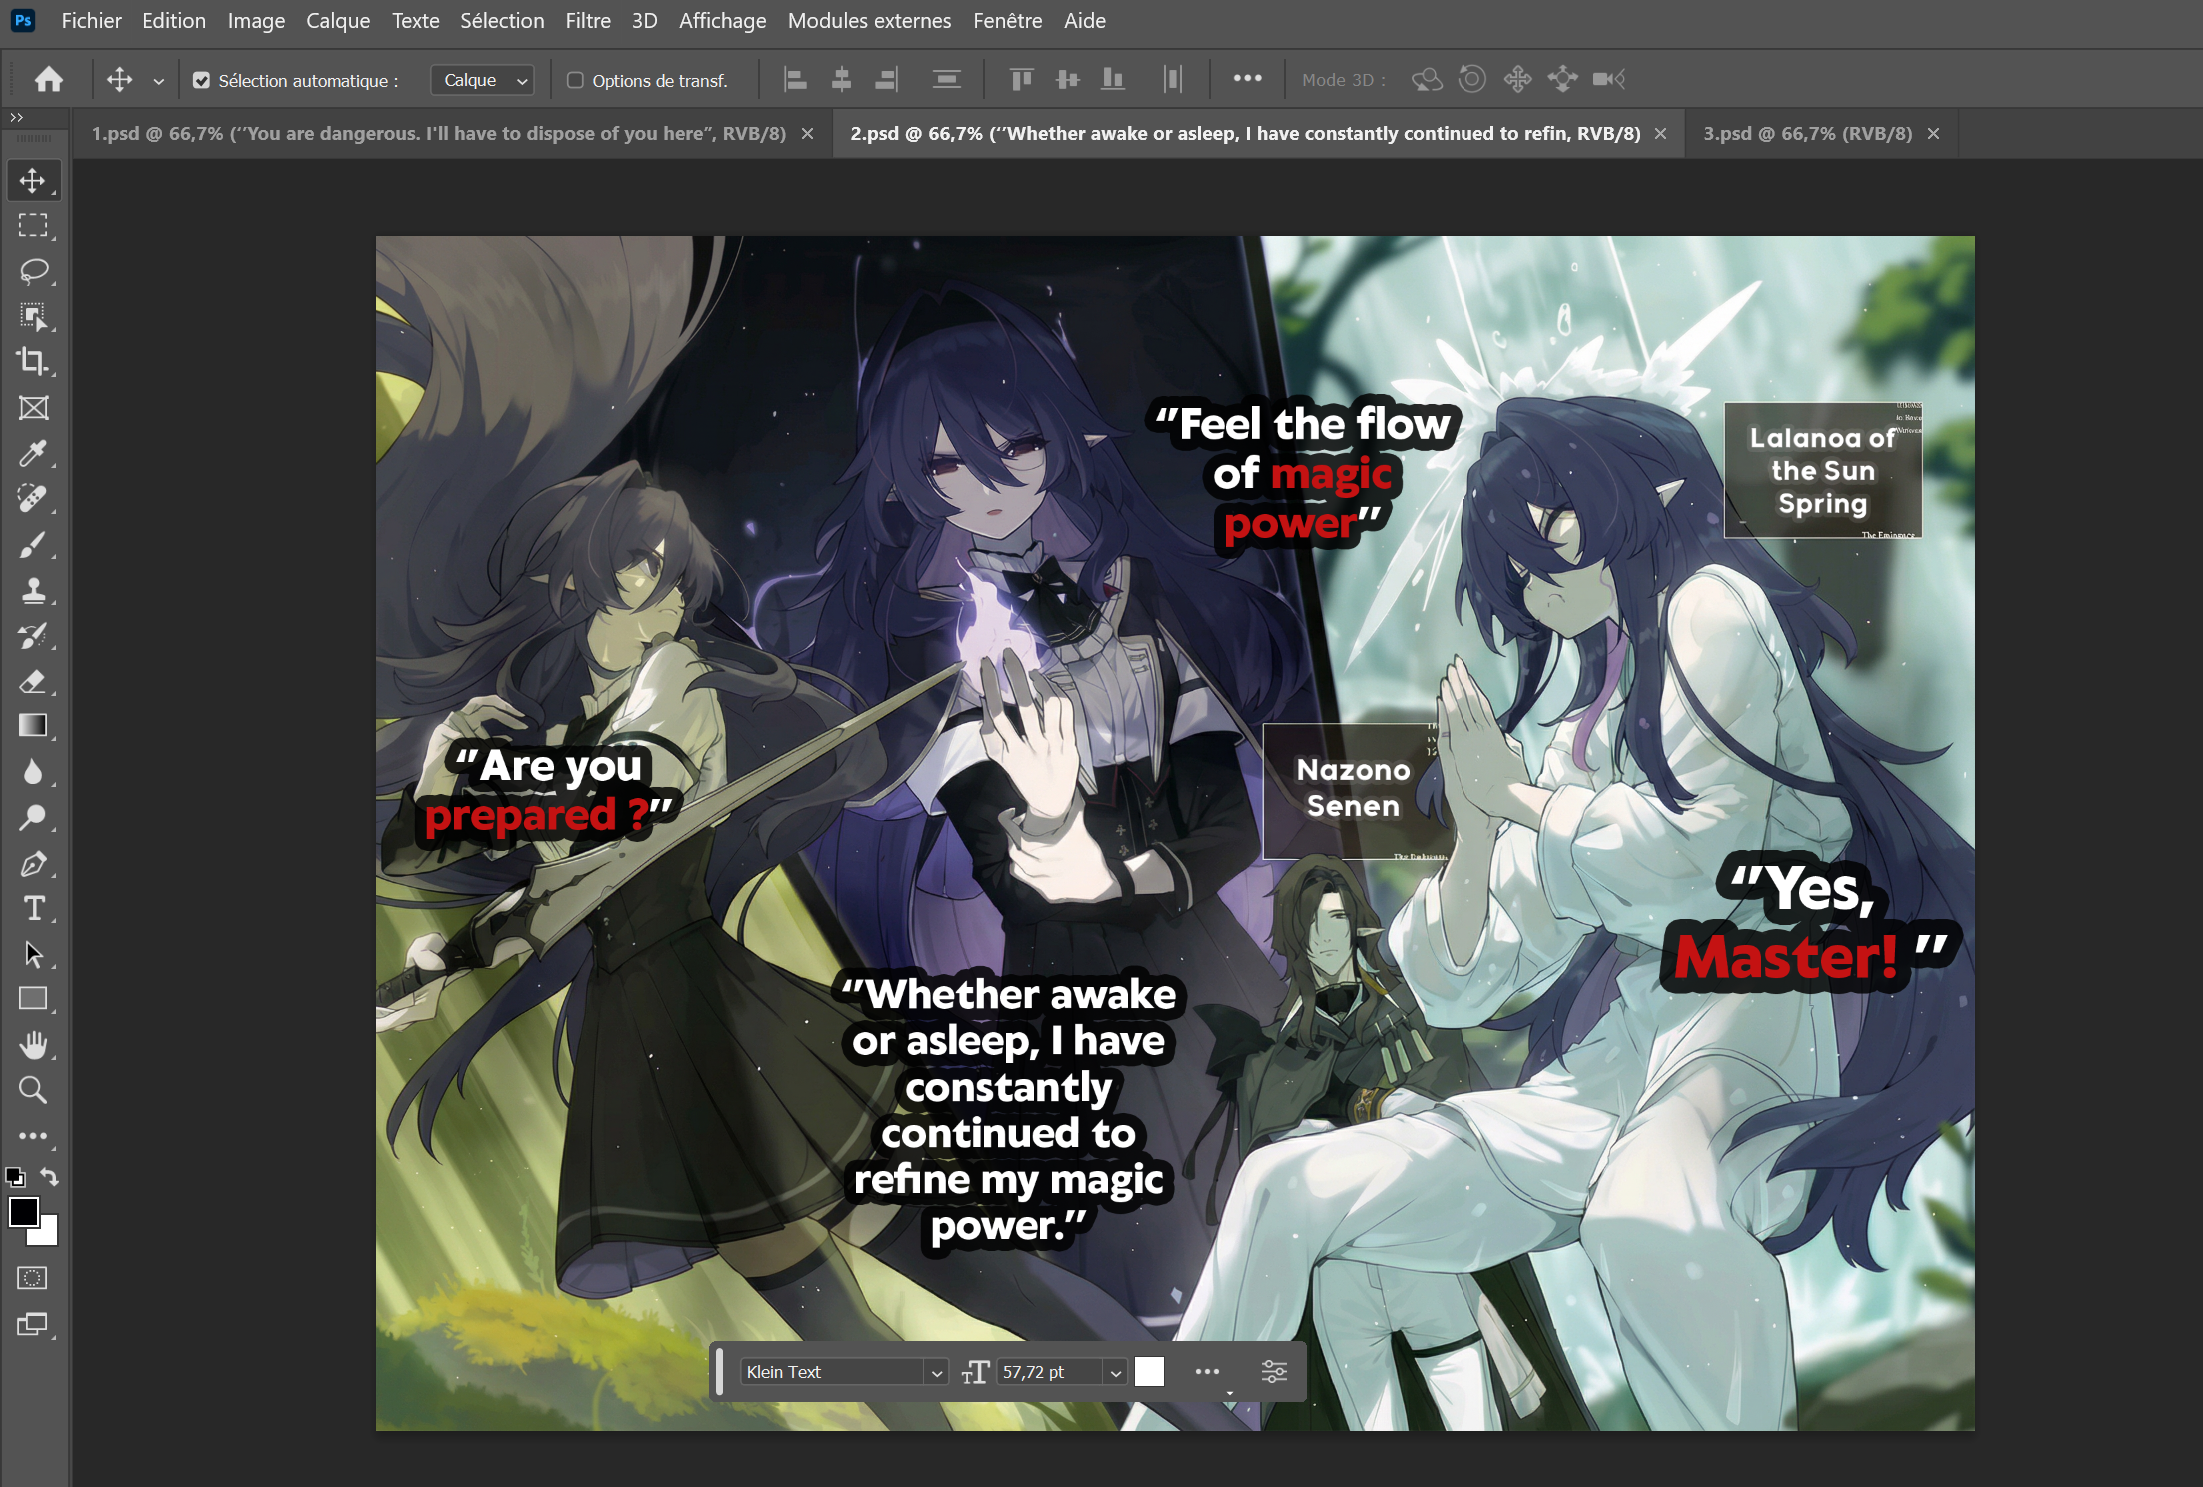Select the Lasso tool
This screenshot has height=1487, width=2203.
[34, 271]
